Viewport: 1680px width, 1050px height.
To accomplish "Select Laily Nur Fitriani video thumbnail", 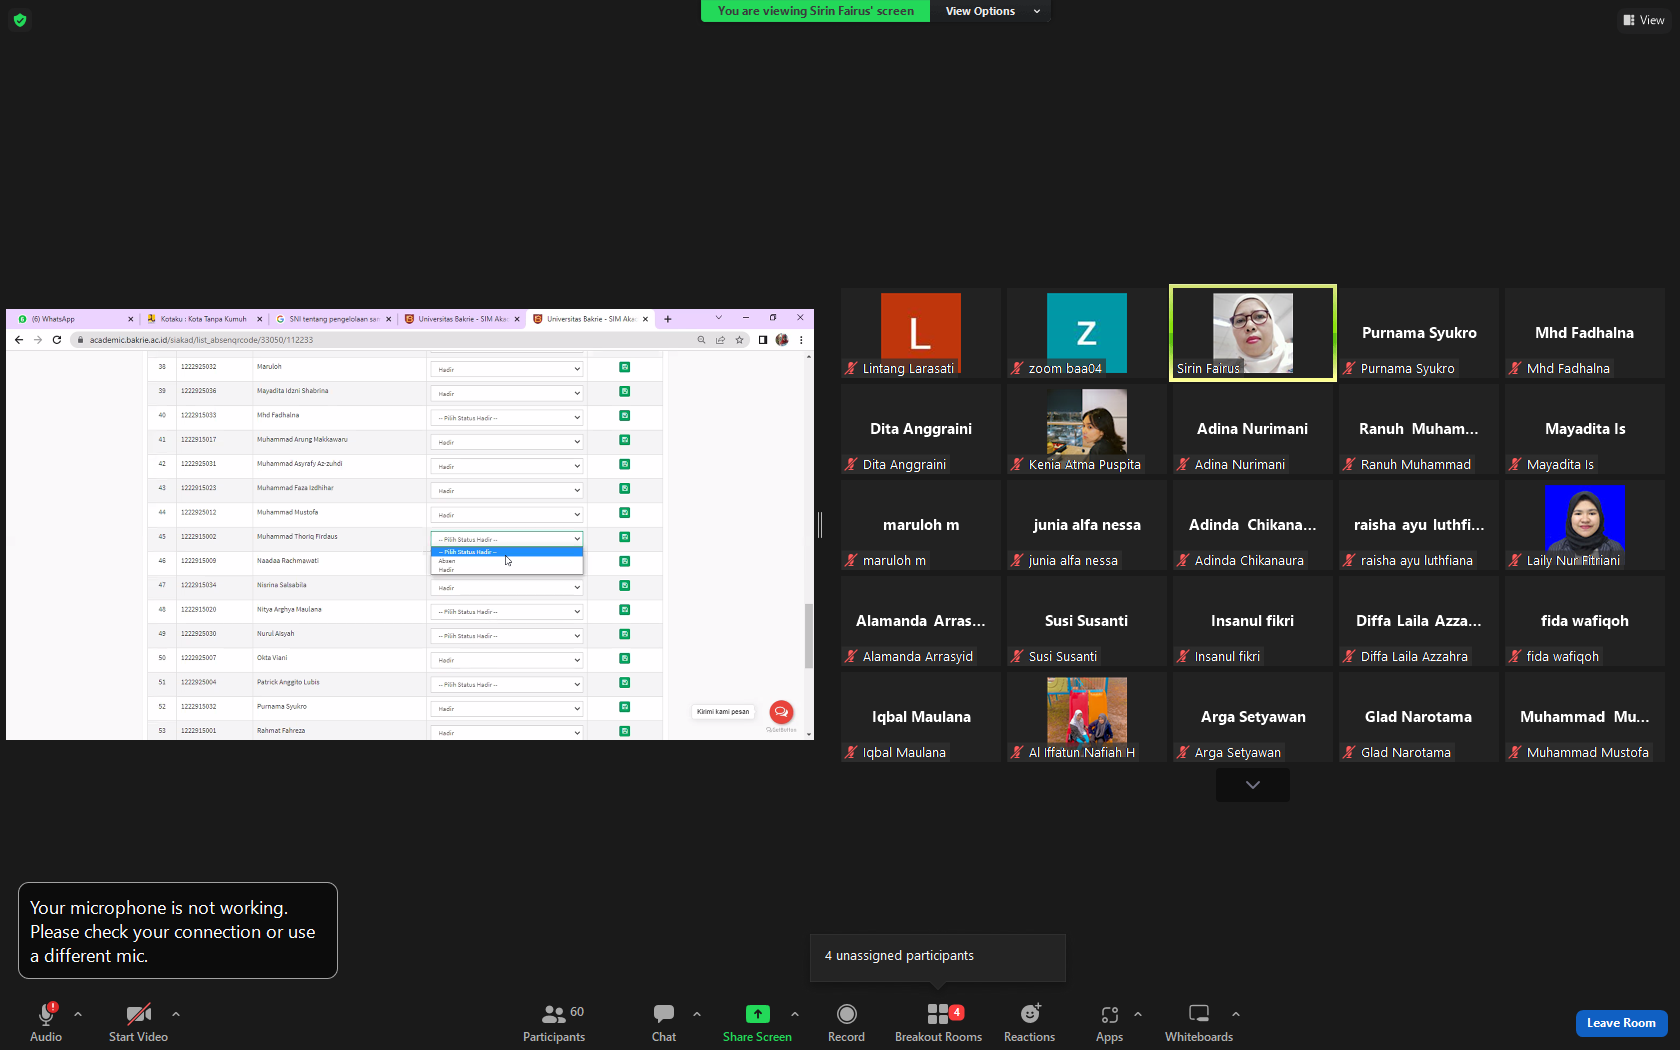I will (1584, 525).
